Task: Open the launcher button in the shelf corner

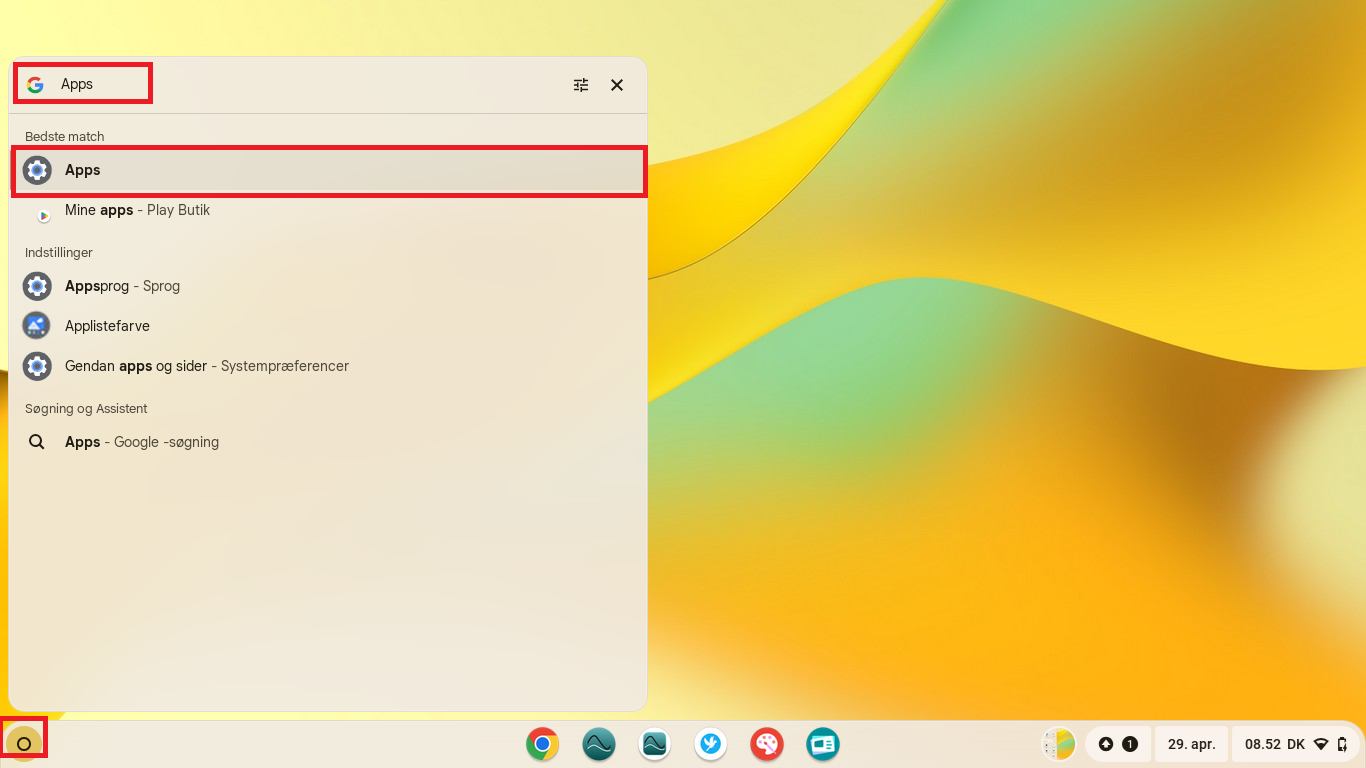Action: (24, 743)
